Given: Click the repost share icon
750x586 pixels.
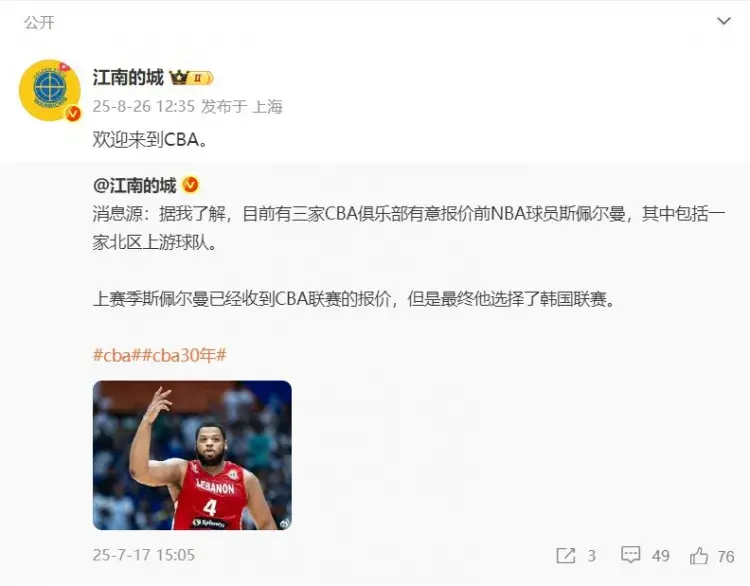Looking at the screenshot, I should pyautogui.click(x=566, y=555).
